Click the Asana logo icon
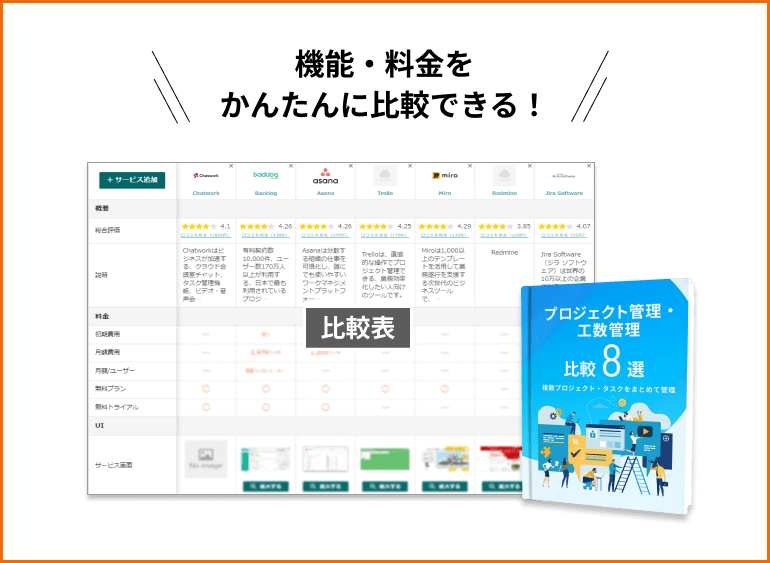The height and width of the screenshot is (563, 770). tap(325, 176)
